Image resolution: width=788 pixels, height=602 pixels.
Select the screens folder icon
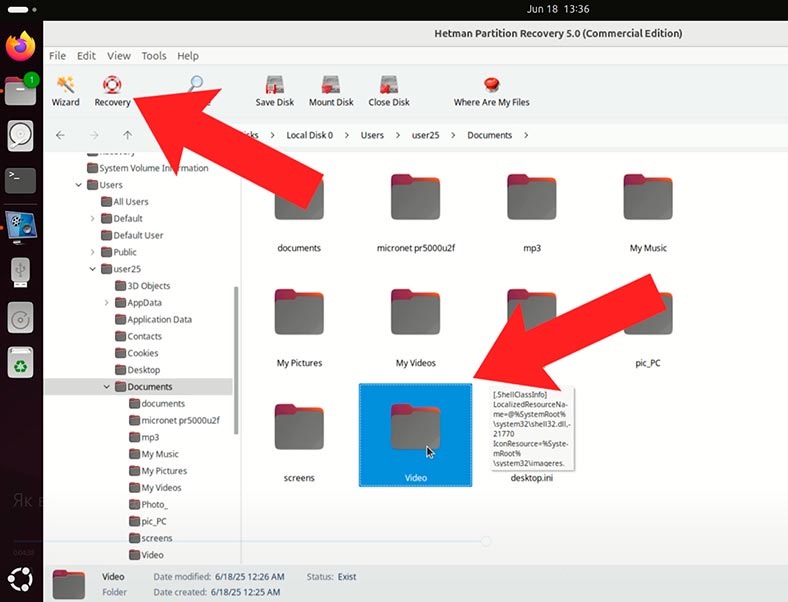[x=299, y=427]
